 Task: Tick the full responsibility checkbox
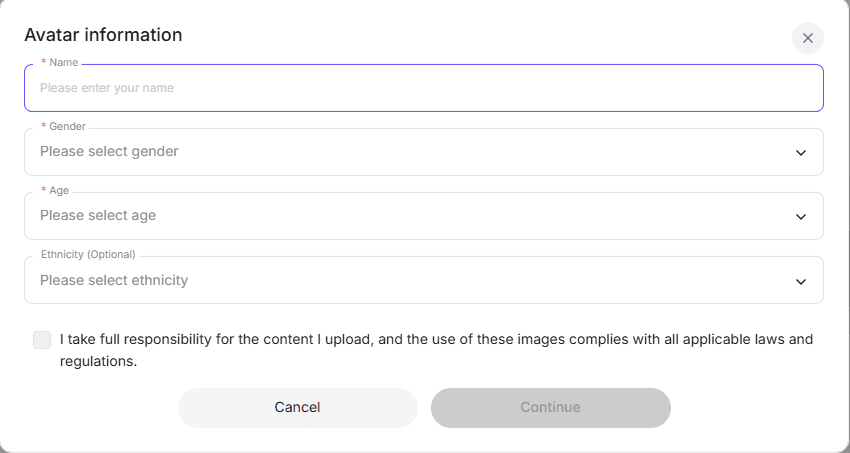tap(42, 340)
